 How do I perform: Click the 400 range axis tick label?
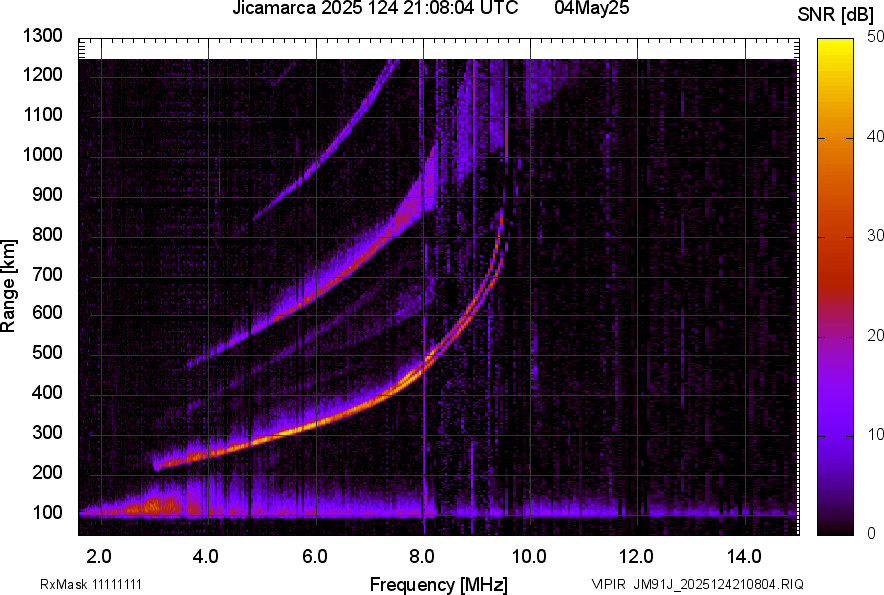[47, 393]
